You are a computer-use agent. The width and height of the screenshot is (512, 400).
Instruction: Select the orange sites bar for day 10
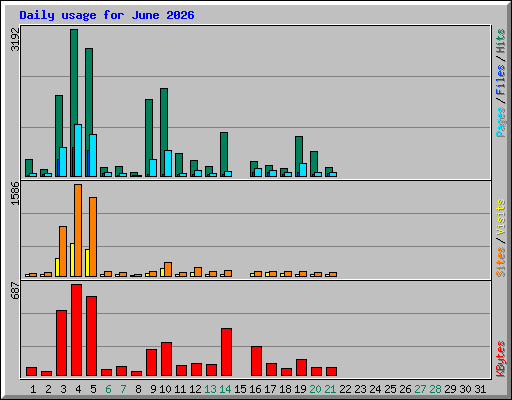click(x=168, y=269)
